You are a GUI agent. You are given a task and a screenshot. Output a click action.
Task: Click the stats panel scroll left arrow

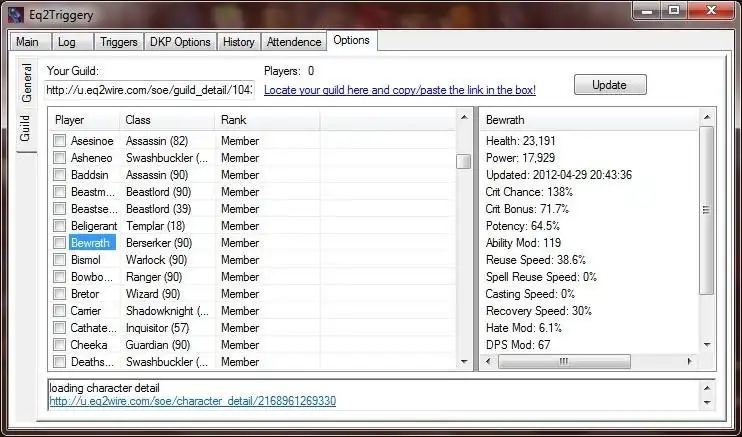pyautogui.click(x=488, y=362)
